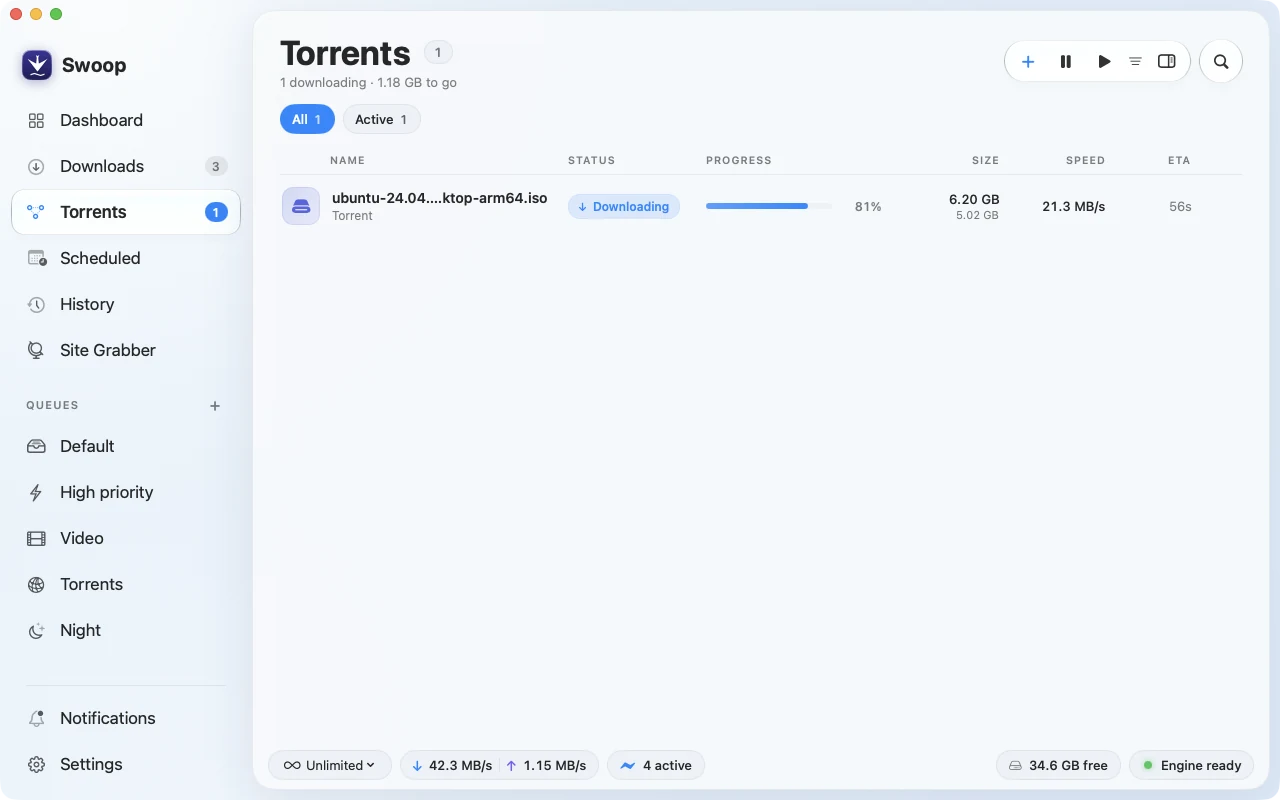Click the Scheduled calendar icon

(x=36, y=258)
